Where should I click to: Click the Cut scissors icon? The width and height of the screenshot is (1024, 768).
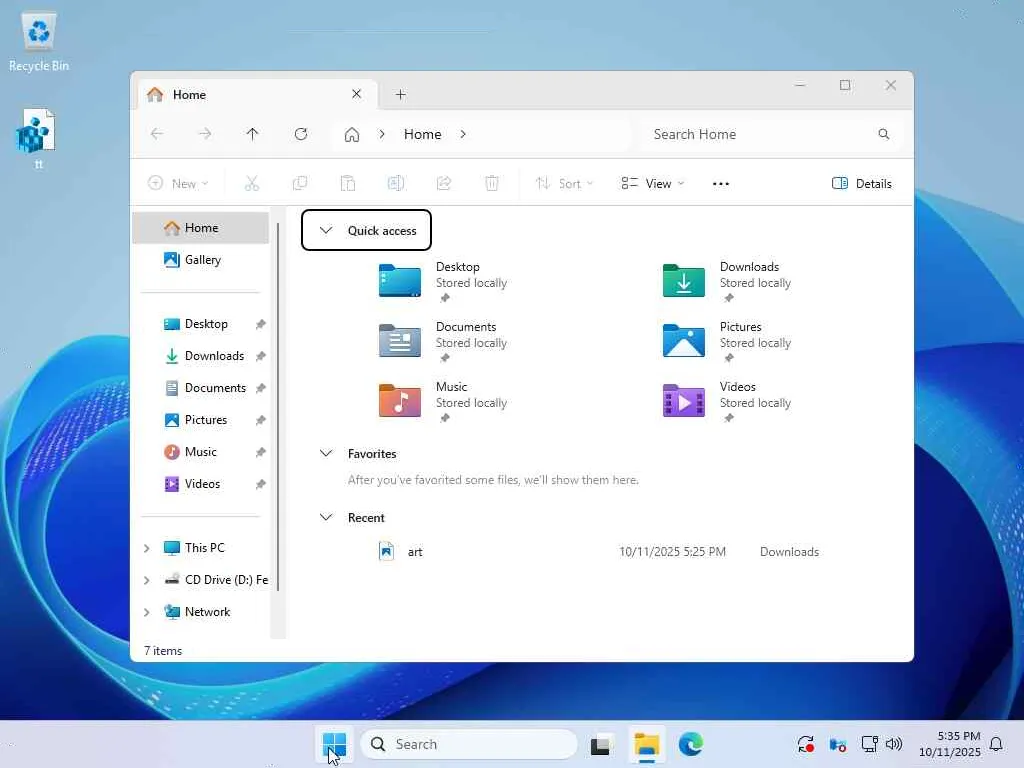pyautogui.click(x=252, y=184)
